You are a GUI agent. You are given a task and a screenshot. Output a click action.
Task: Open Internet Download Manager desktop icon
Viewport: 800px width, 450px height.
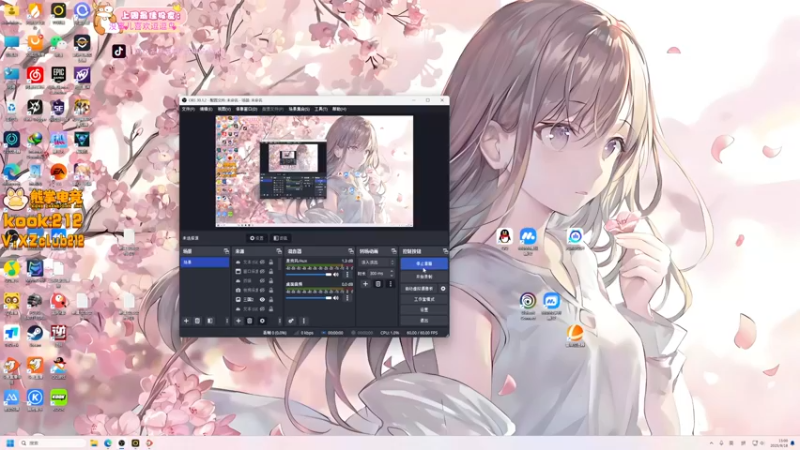(x=35, y=140)
